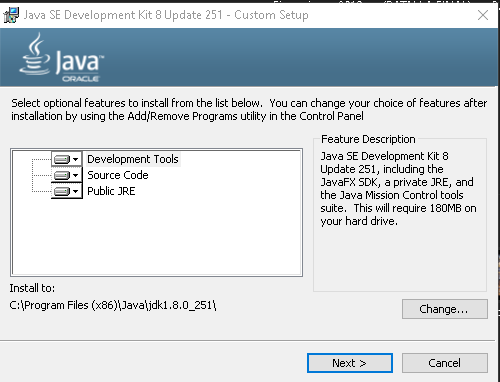Open Development Tools feature dropdown arrow
Screen dimensions: 500x382
tap(76, 159)
